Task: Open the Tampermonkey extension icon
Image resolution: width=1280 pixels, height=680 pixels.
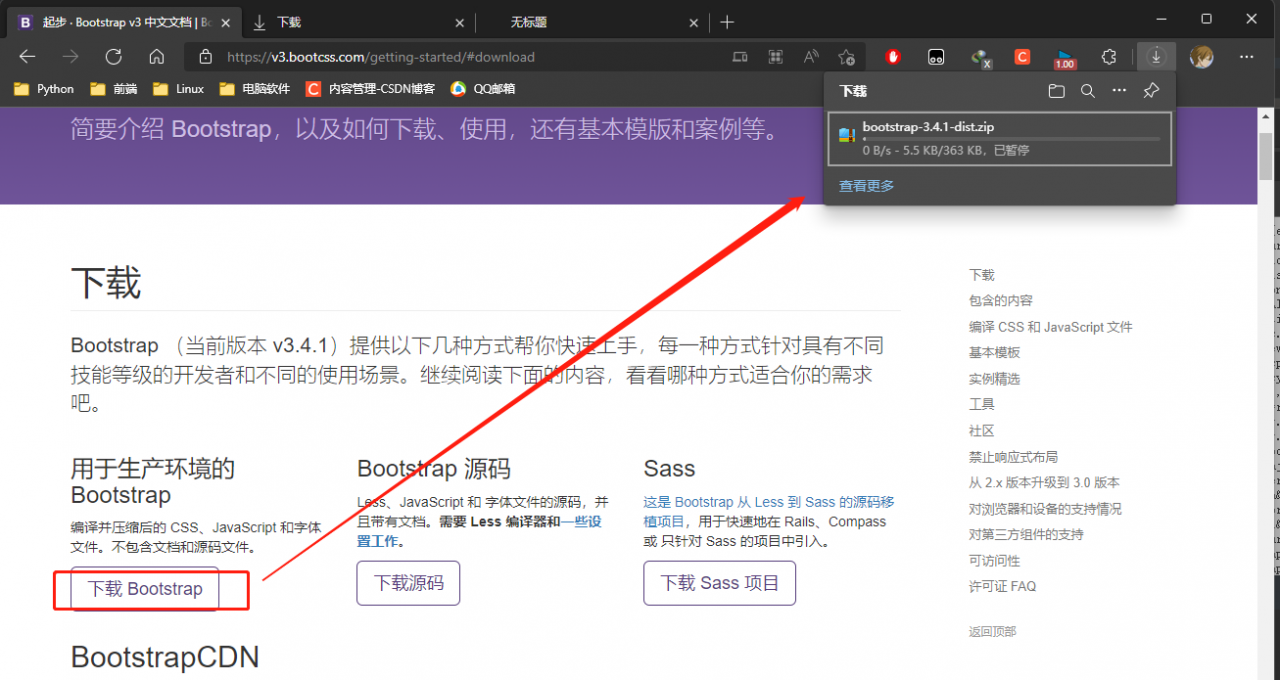Action: tap(936, 57)
